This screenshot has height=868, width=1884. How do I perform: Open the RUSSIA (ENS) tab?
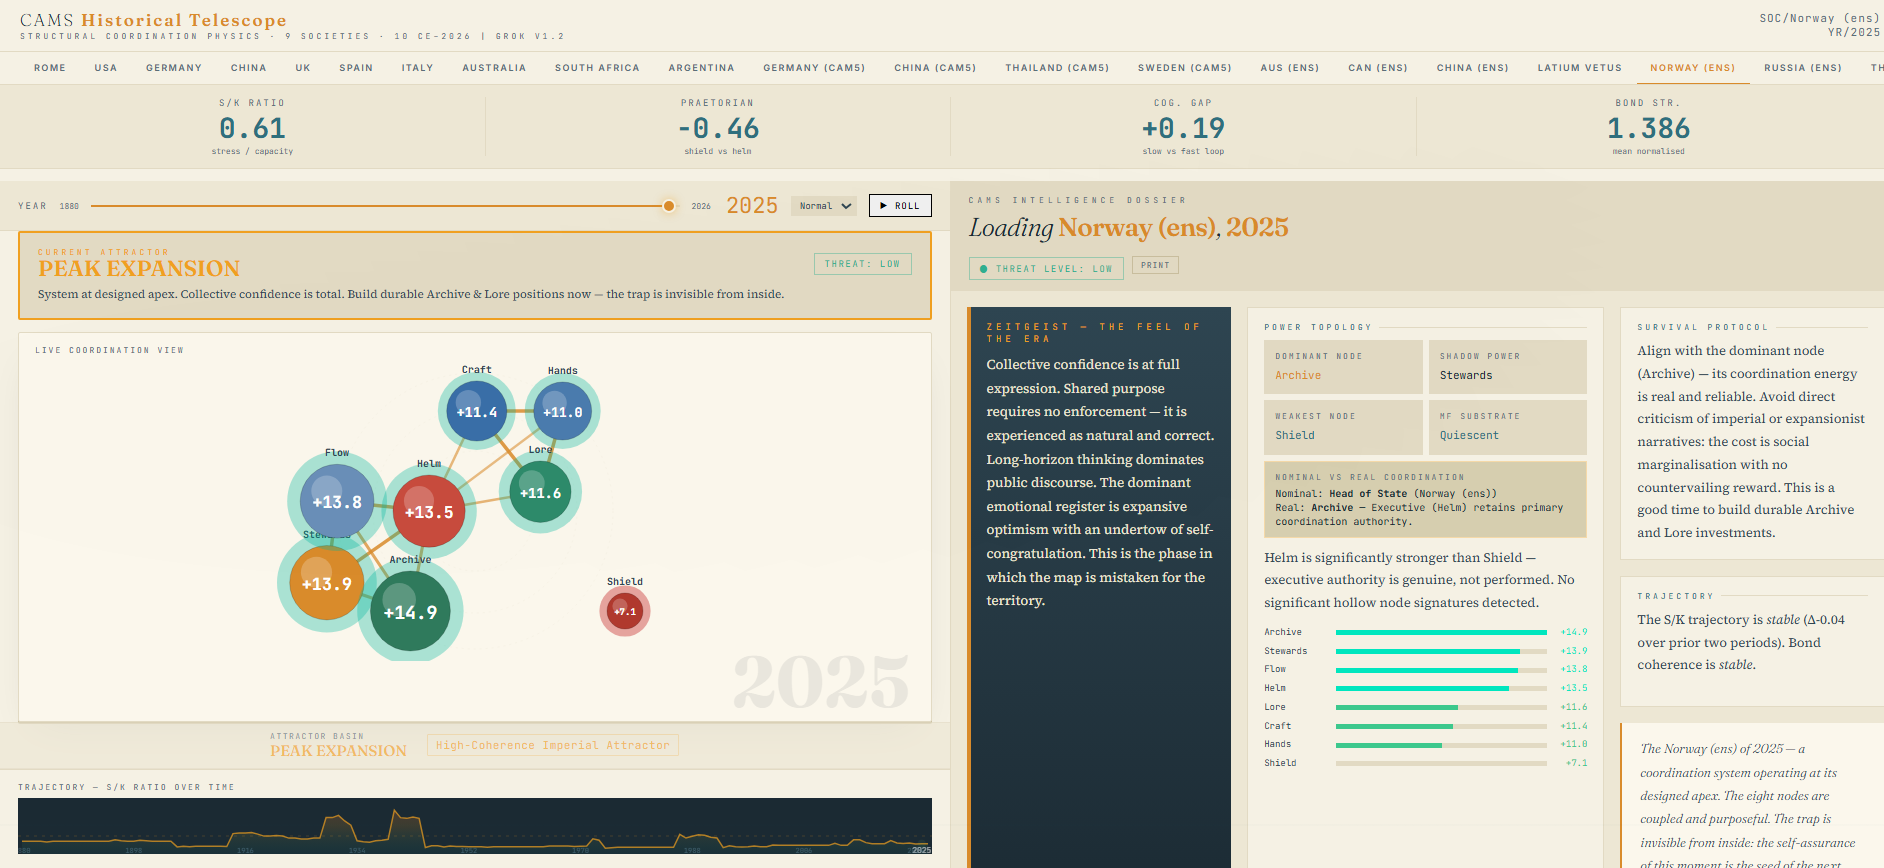pyautogui.click(x=1803, y=68)
